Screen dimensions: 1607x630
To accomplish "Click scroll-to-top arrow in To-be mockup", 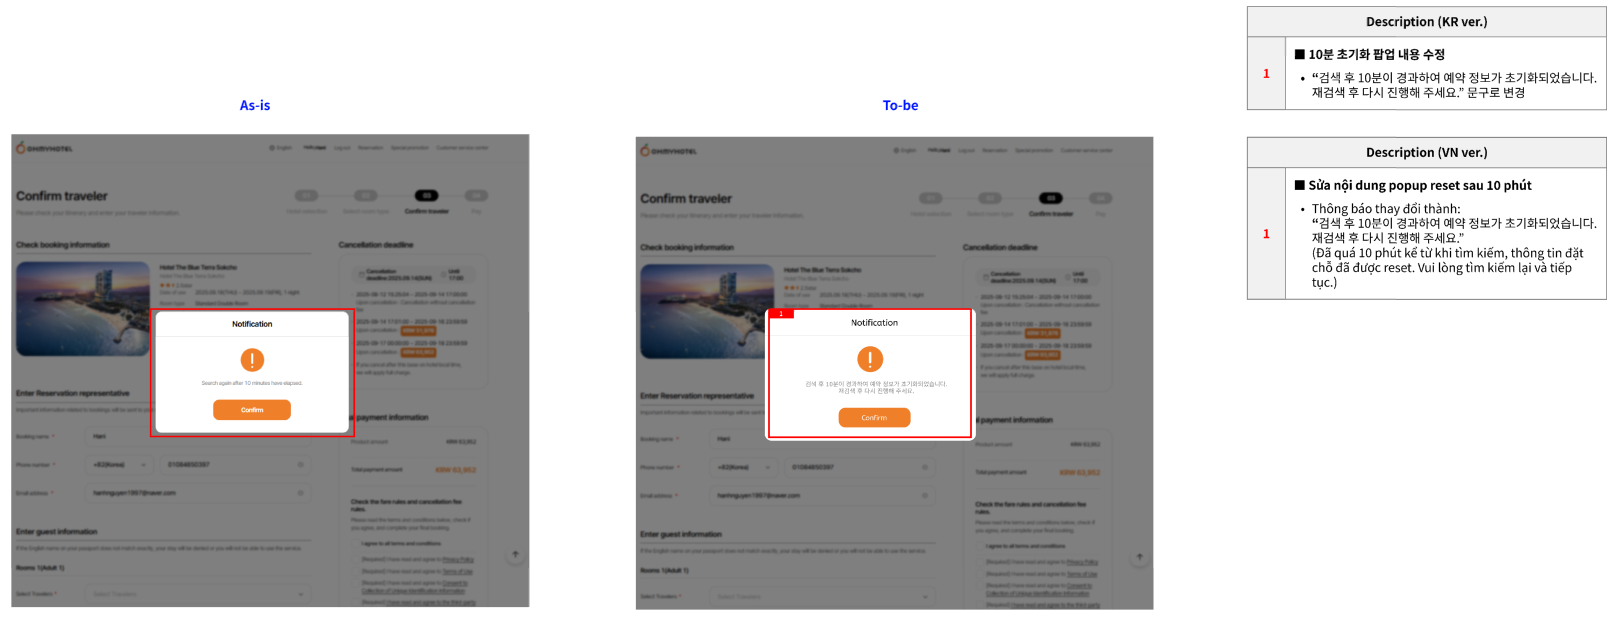I will coord(1139,557).
